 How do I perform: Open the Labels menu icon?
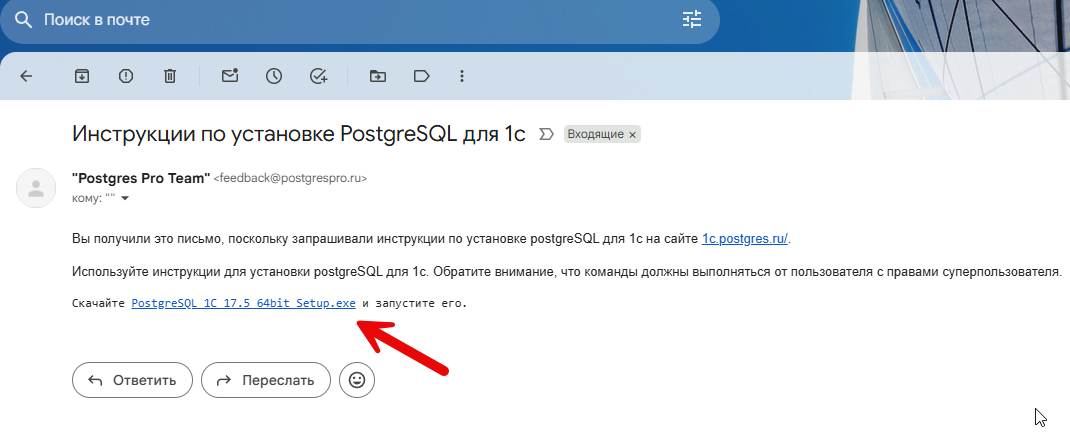[421, 76]
